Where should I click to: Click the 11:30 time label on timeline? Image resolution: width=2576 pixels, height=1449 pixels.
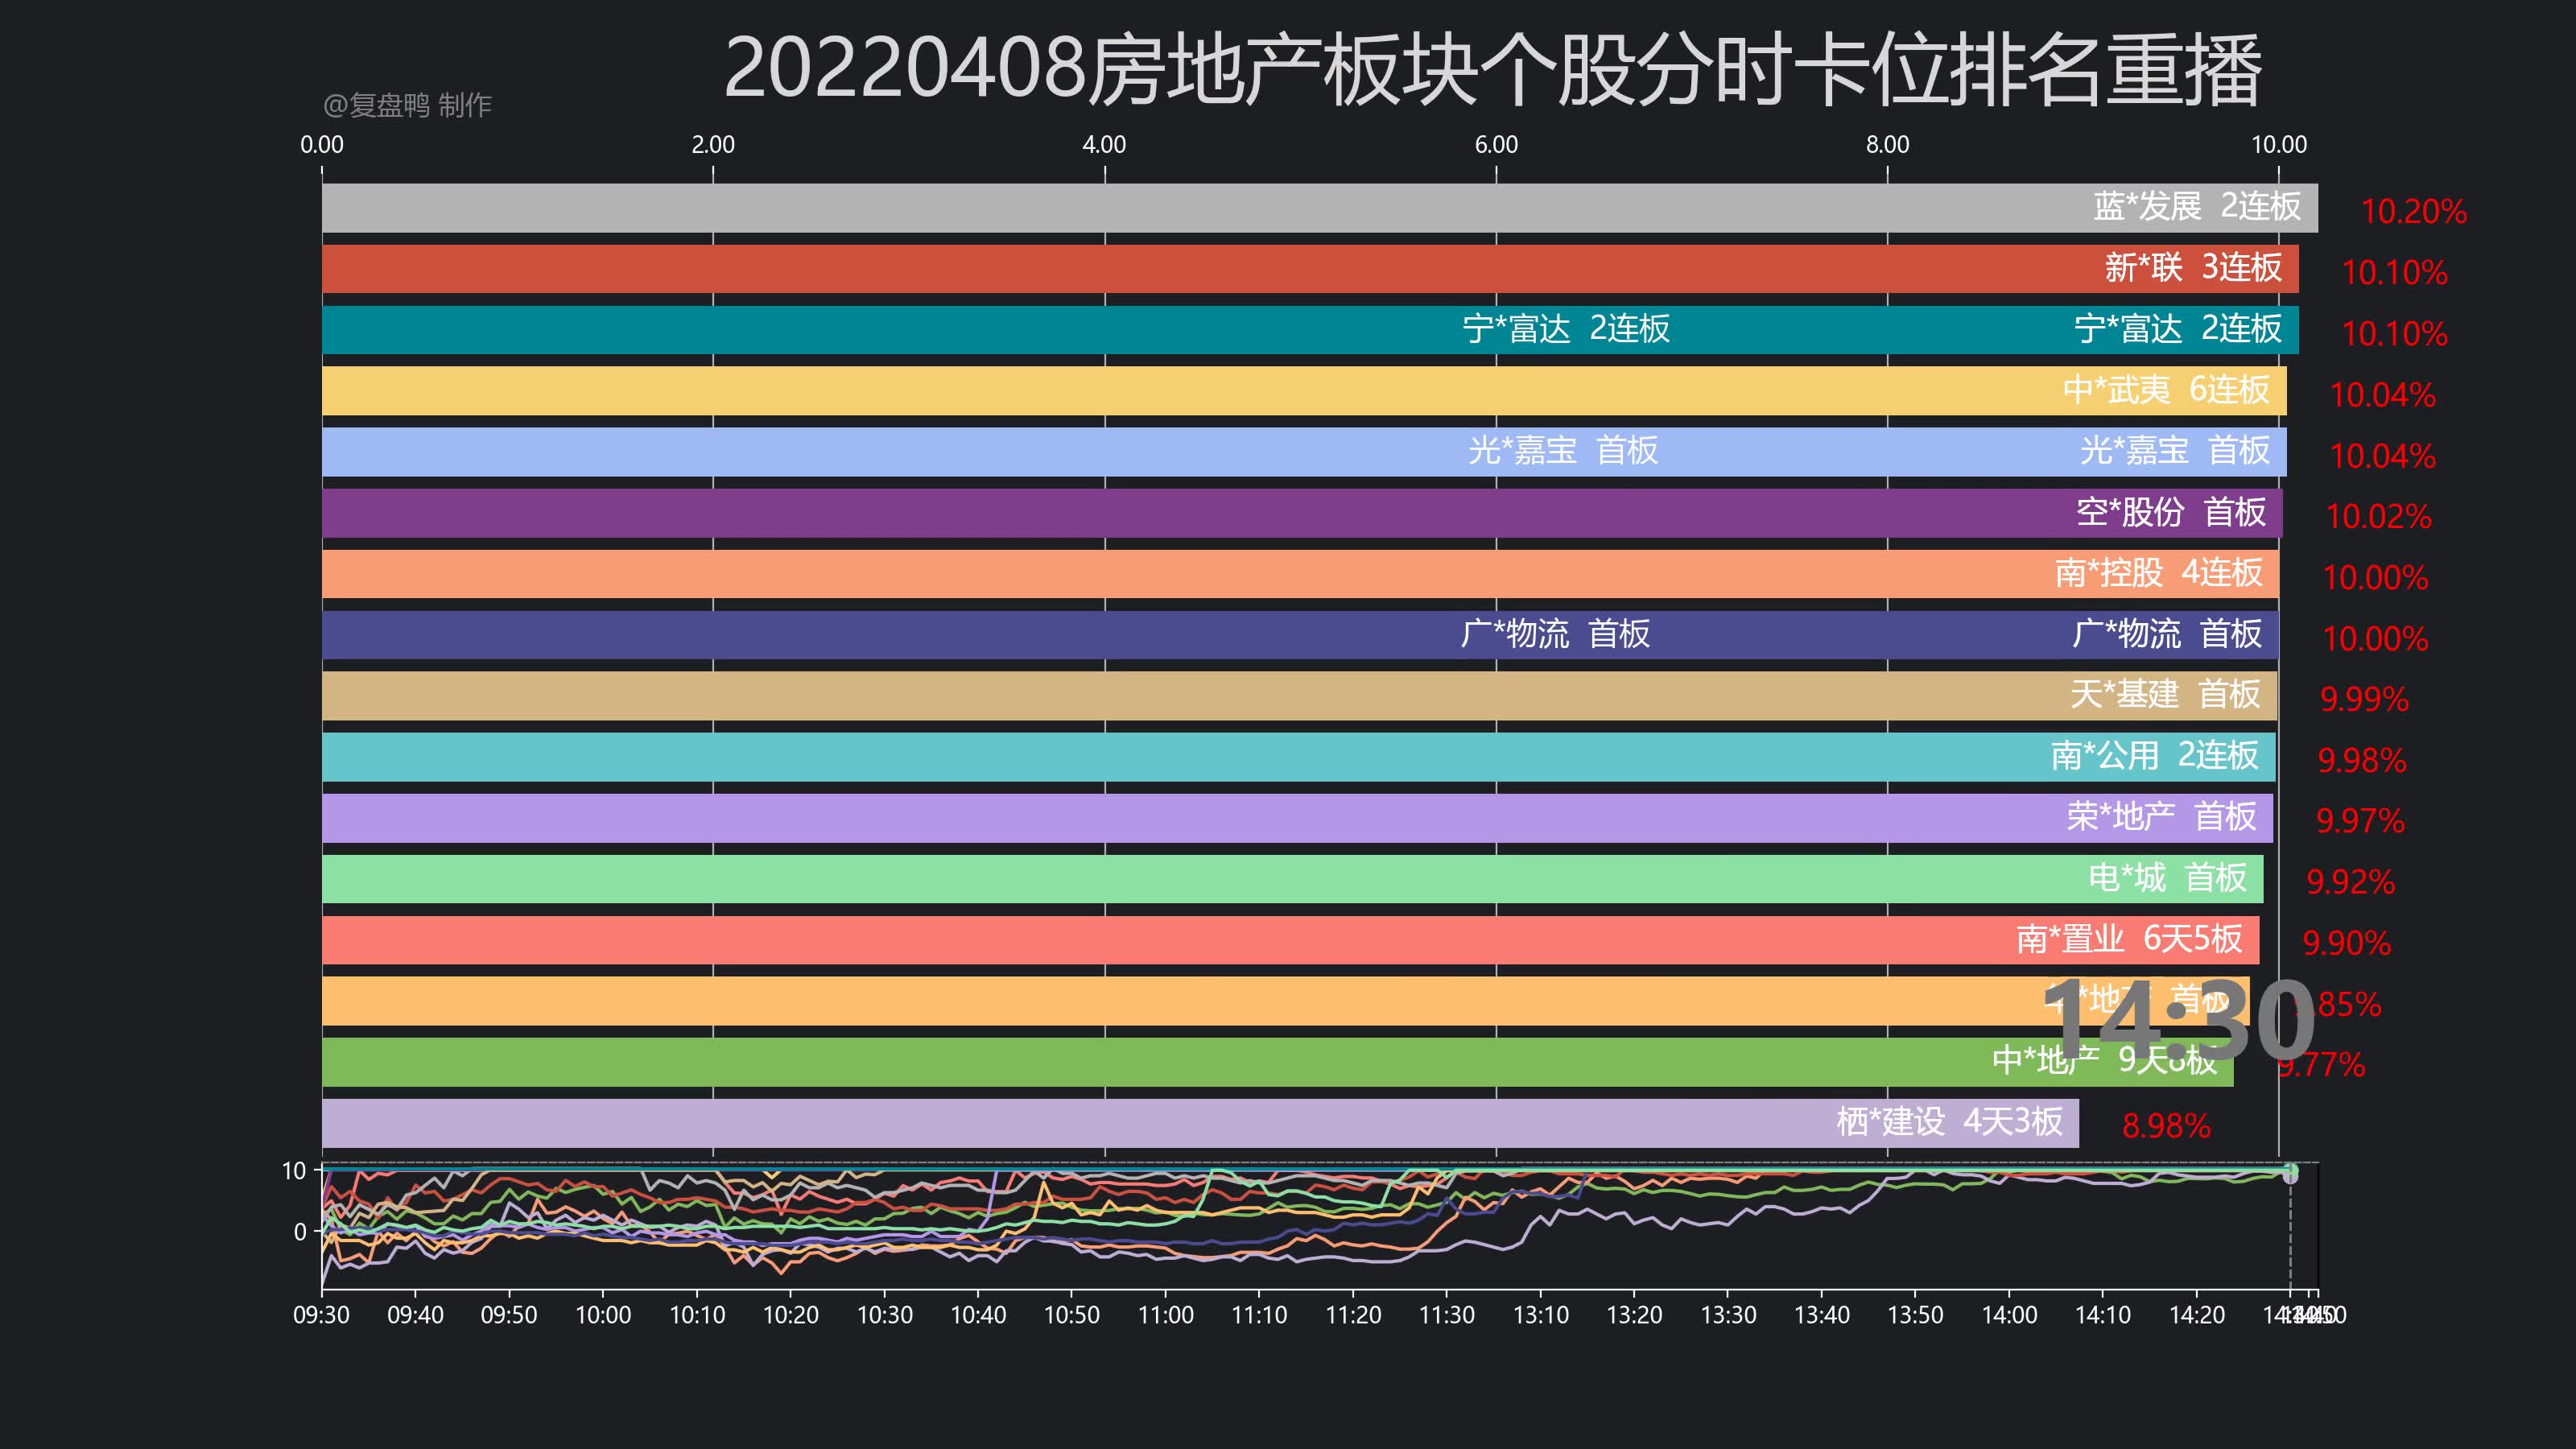[1447, 1314]
